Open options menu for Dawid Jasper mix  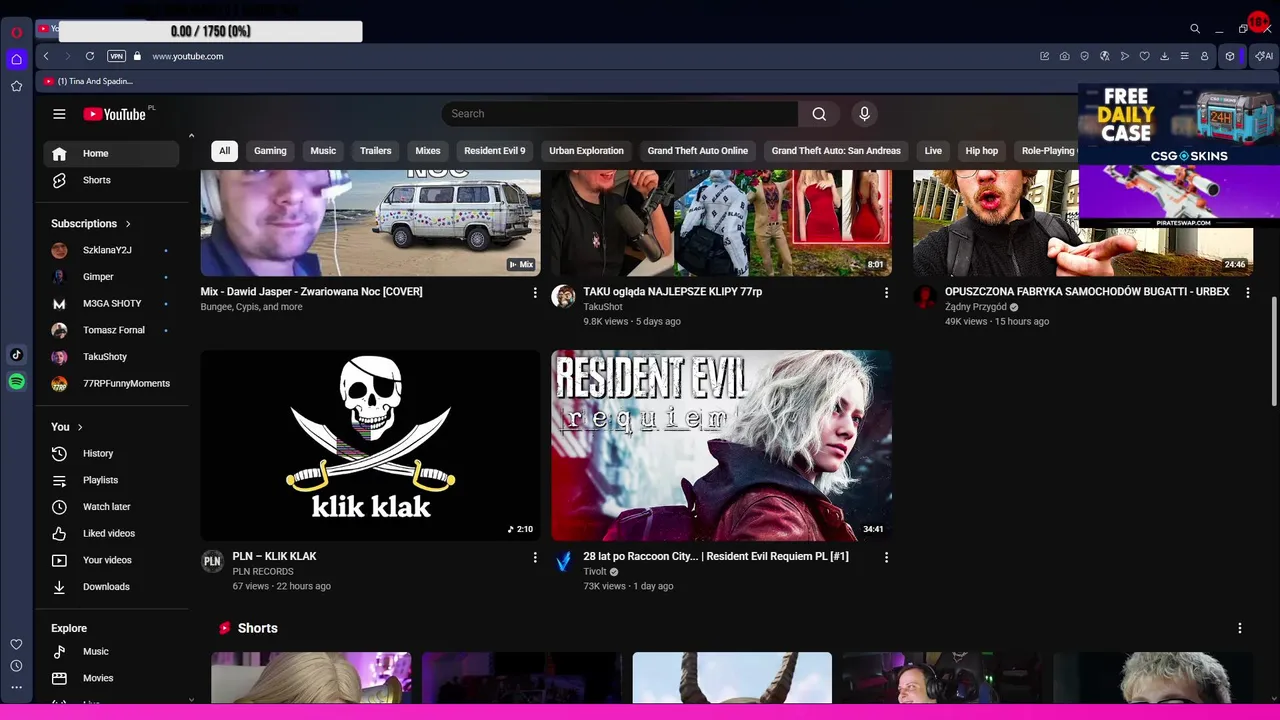pyautogui.click(x=535, y=293)
